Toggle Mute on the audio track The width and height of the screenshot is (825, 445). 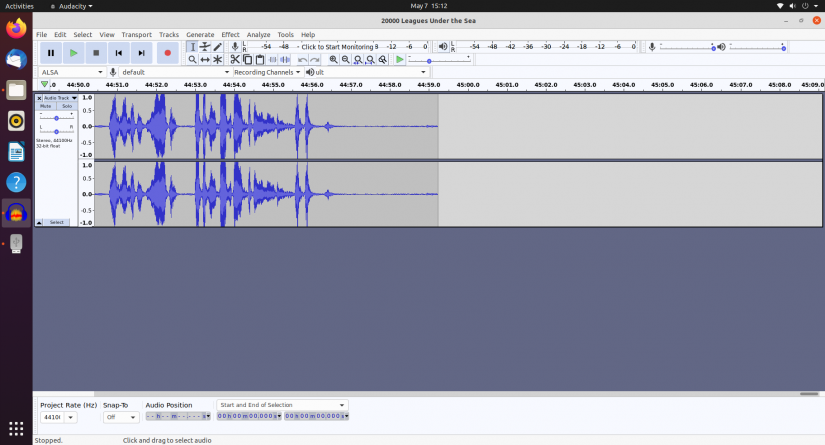coord(45,106)
